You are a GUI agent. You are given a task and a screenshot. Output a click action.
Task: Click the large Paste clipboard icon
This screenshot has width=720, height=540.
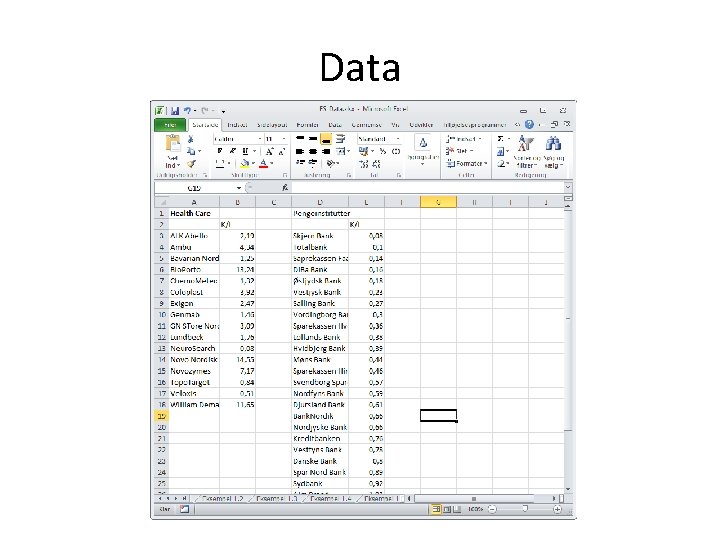coord(173,144)
